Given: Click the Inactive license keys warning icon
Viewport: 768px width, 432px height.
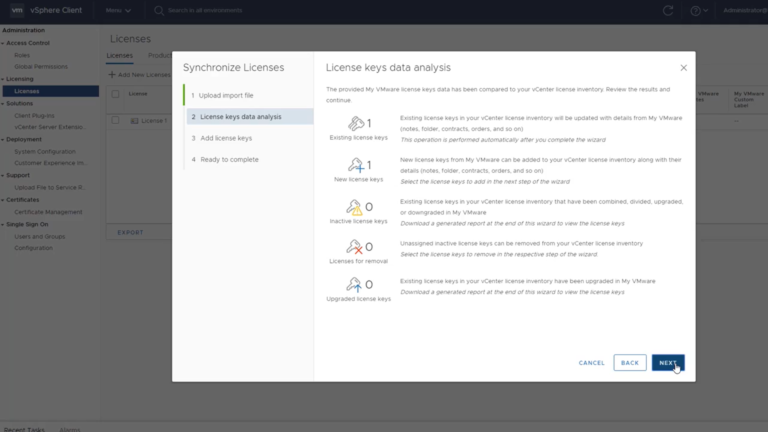Looking at the screenshot, I should pyautogui.click(x=355, y=207).
